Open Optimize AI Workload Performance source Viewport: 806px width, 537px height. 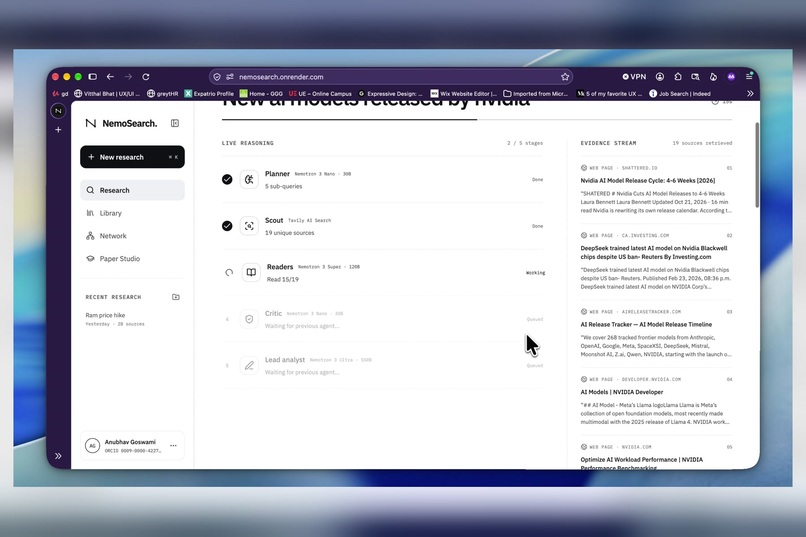[x=642, y=464]
